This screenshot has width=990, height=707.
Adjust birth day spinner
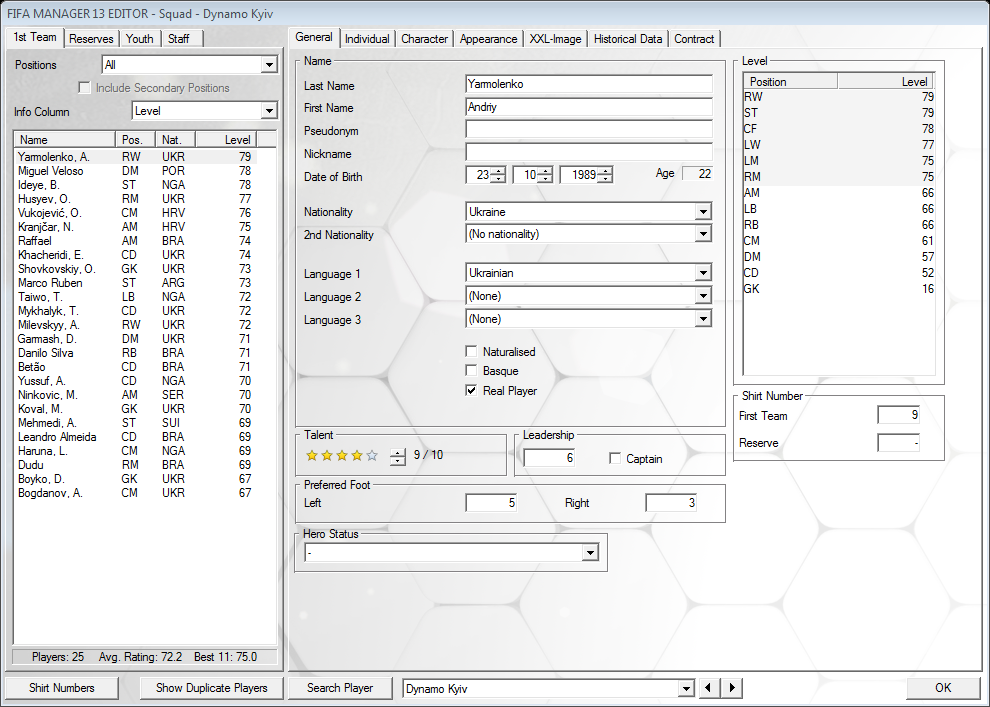pos(498,175)
